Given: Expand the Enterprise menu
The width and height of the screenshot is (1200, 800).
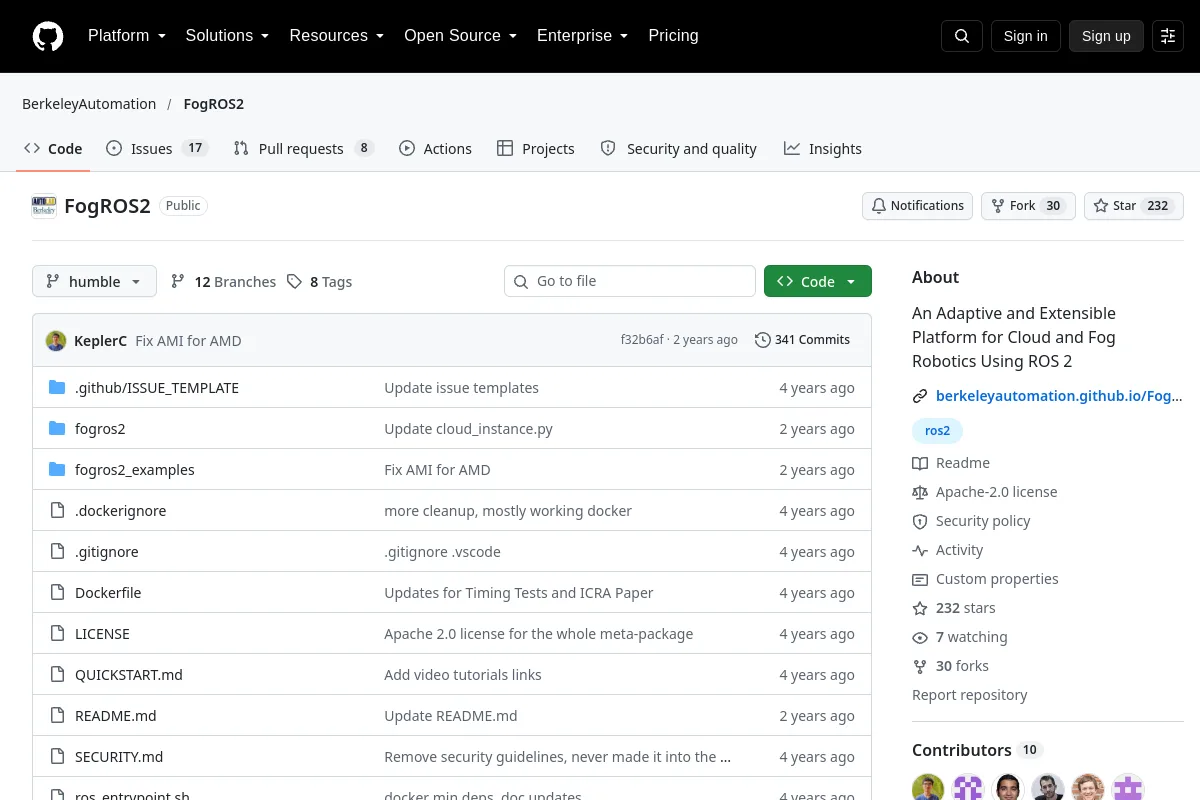Looking at the screenshot, I should coord(582,36).
